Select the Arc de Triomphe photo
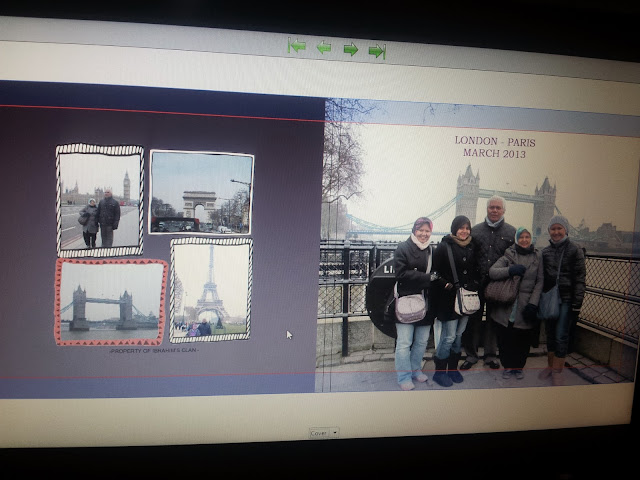Screen dimensions: 640x480 point(202,192)
